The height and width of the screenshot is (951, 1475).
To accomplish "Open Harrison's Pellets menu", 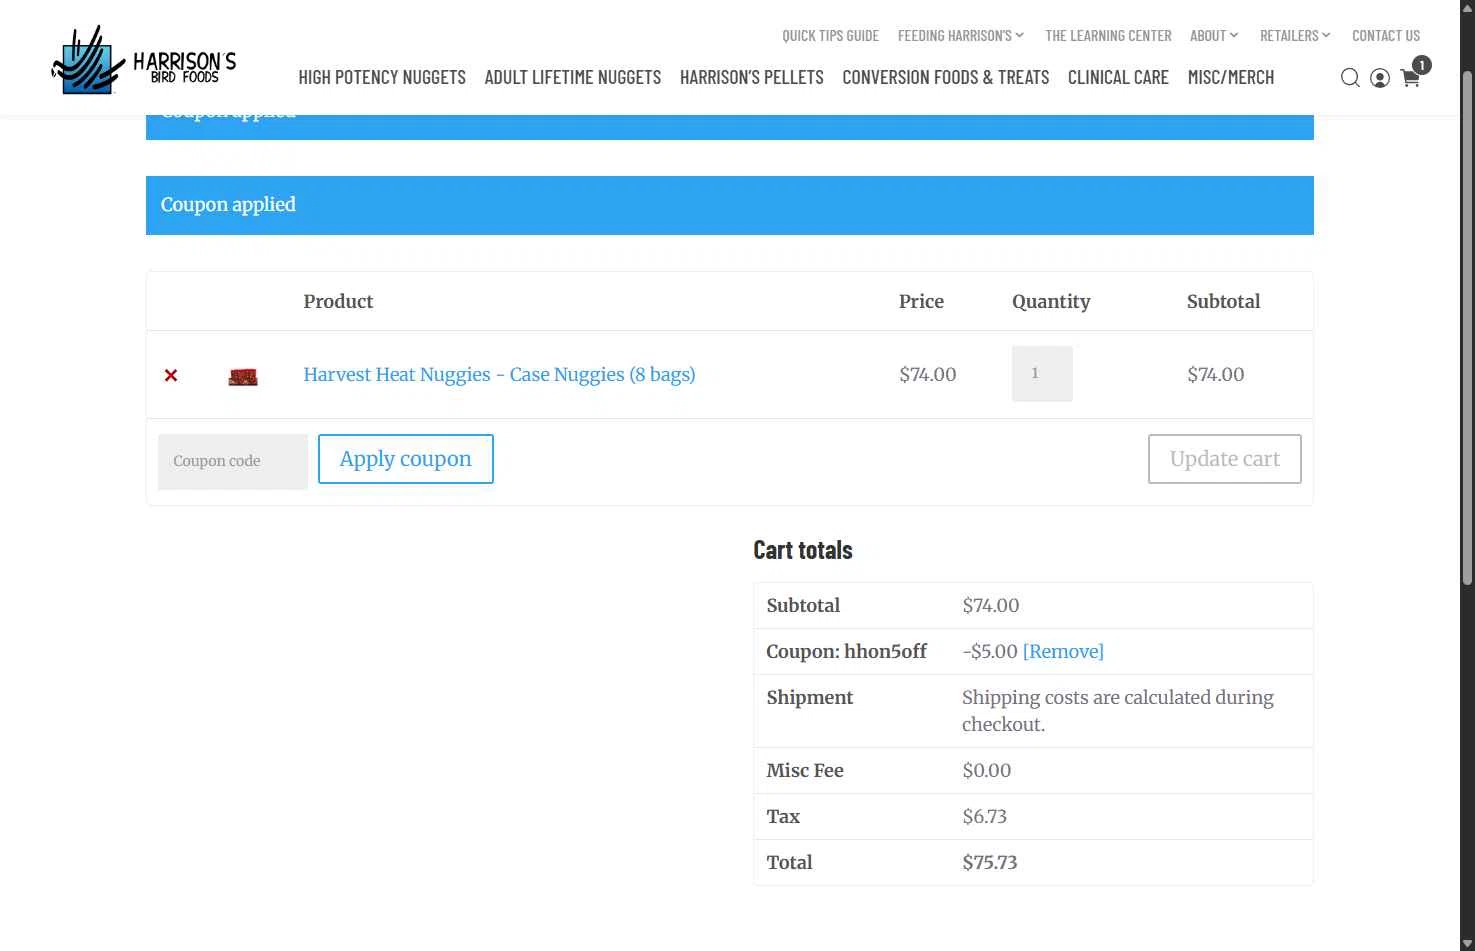I will tap(752, 78).
